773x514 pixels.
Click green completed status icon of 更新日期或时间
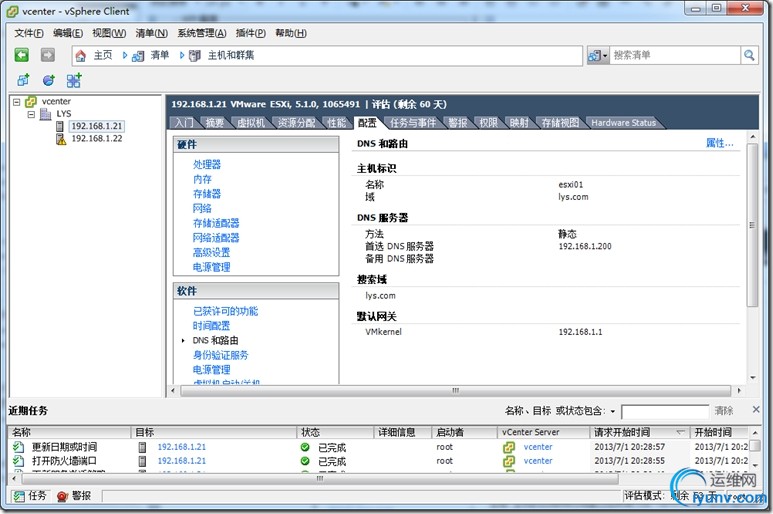coord(305,447)
